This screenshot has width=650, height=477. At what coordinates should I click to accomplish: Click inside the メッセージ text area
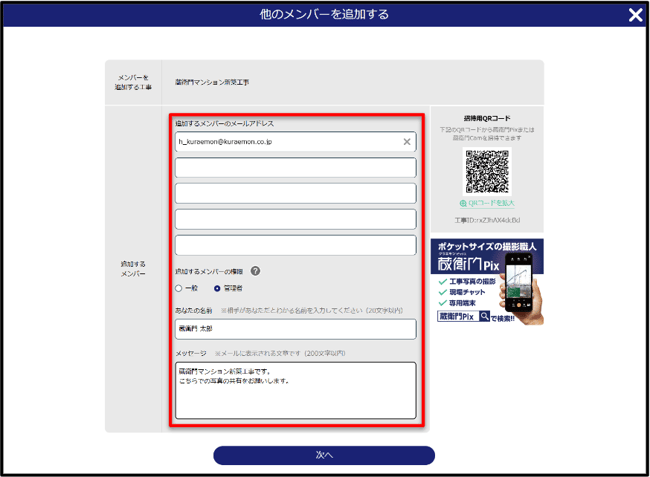pos(295,390)
